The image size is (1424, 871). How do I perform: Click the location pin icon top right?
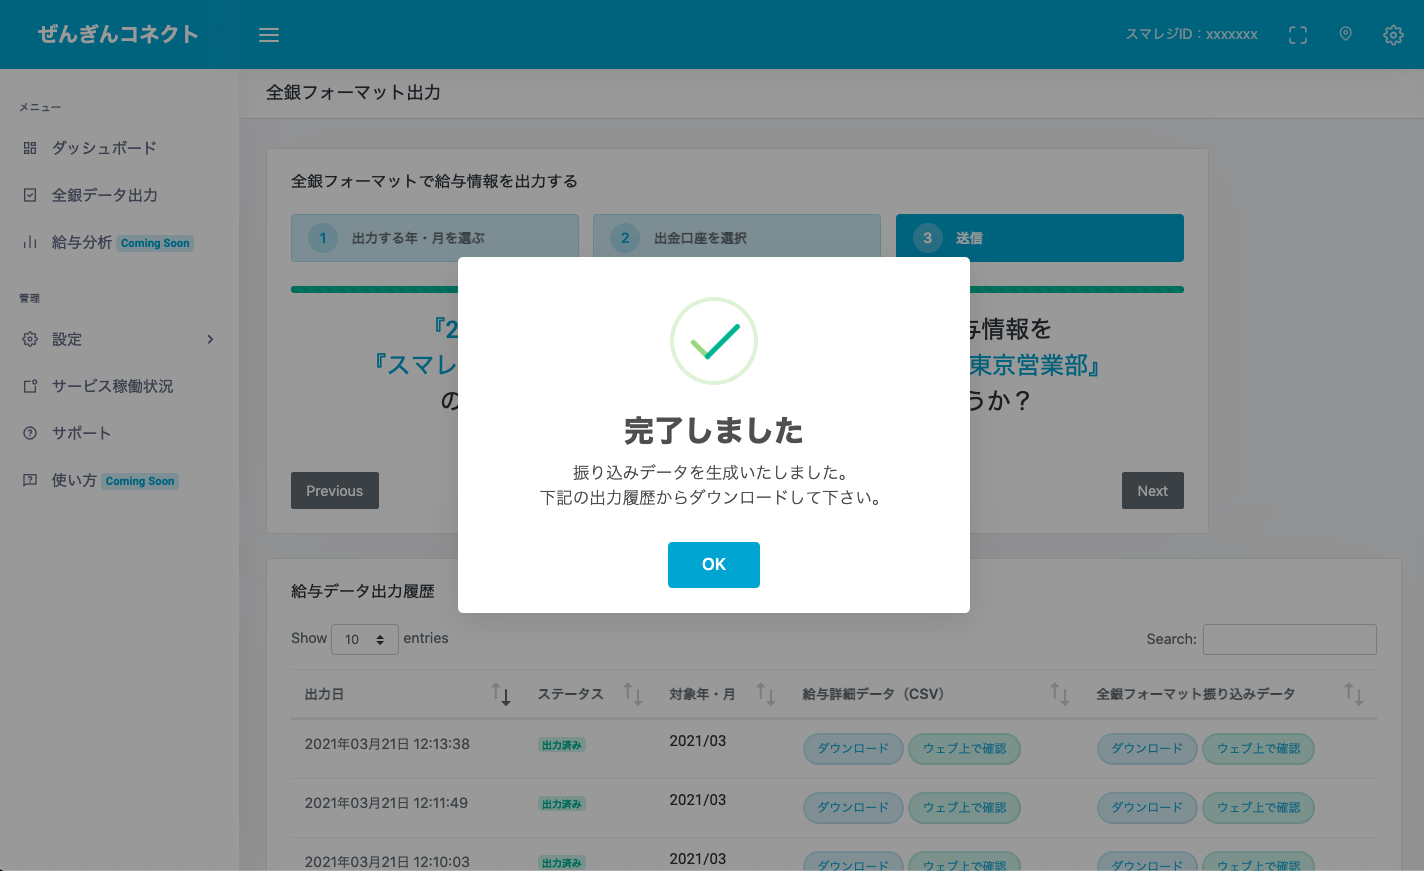click(x=1345, y=34)
